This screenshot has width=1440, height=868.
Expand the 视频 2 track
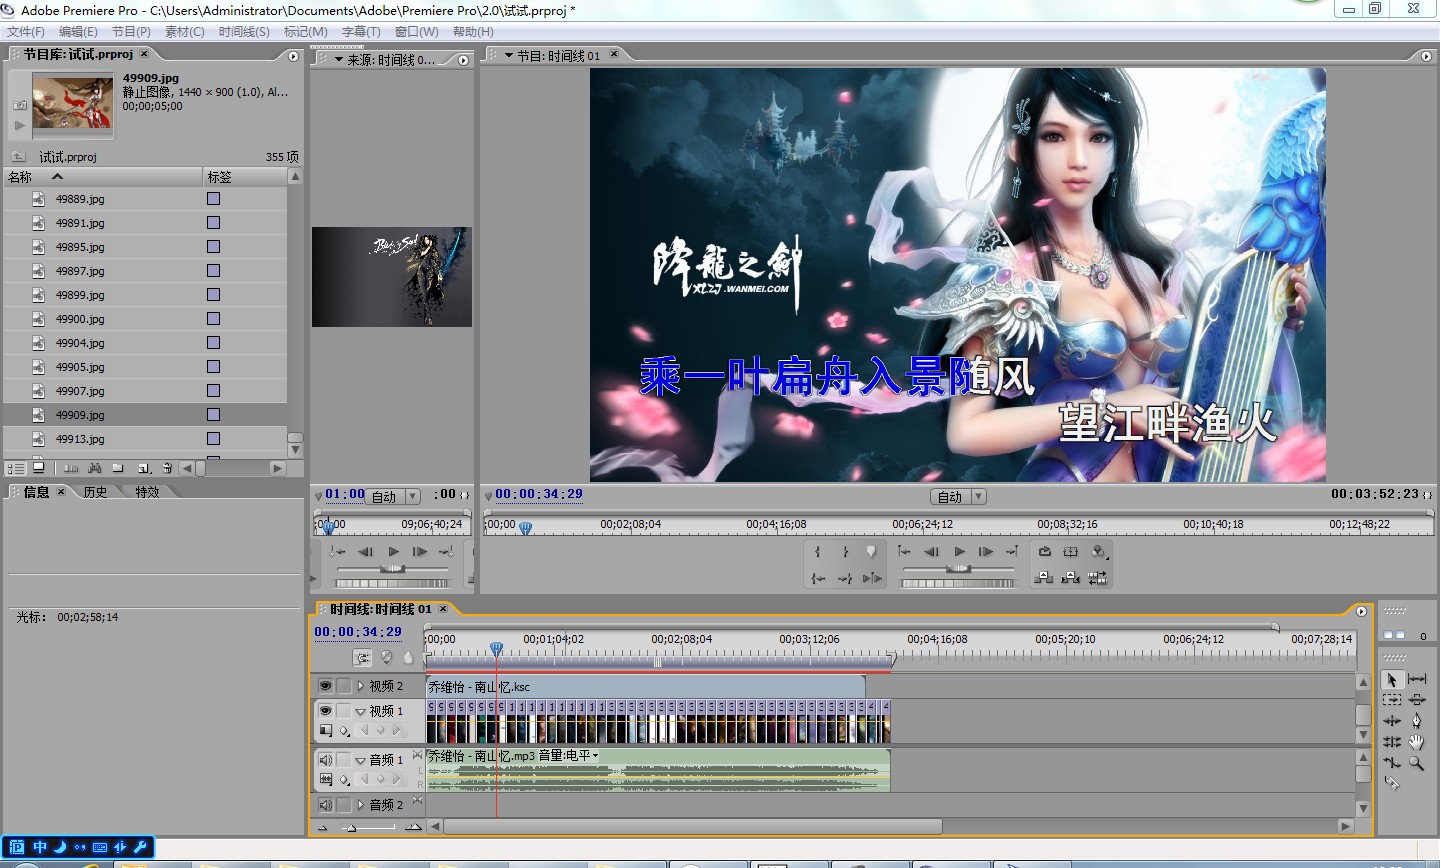(360, 685)
